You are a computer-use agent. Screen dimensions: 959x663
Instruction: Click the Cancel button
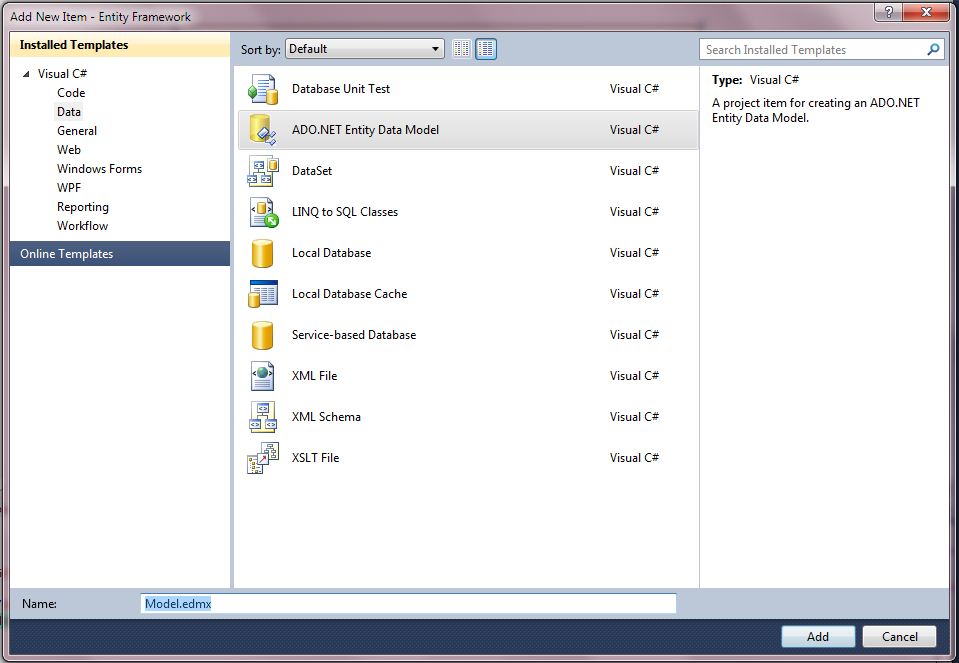tap(898, 636)
